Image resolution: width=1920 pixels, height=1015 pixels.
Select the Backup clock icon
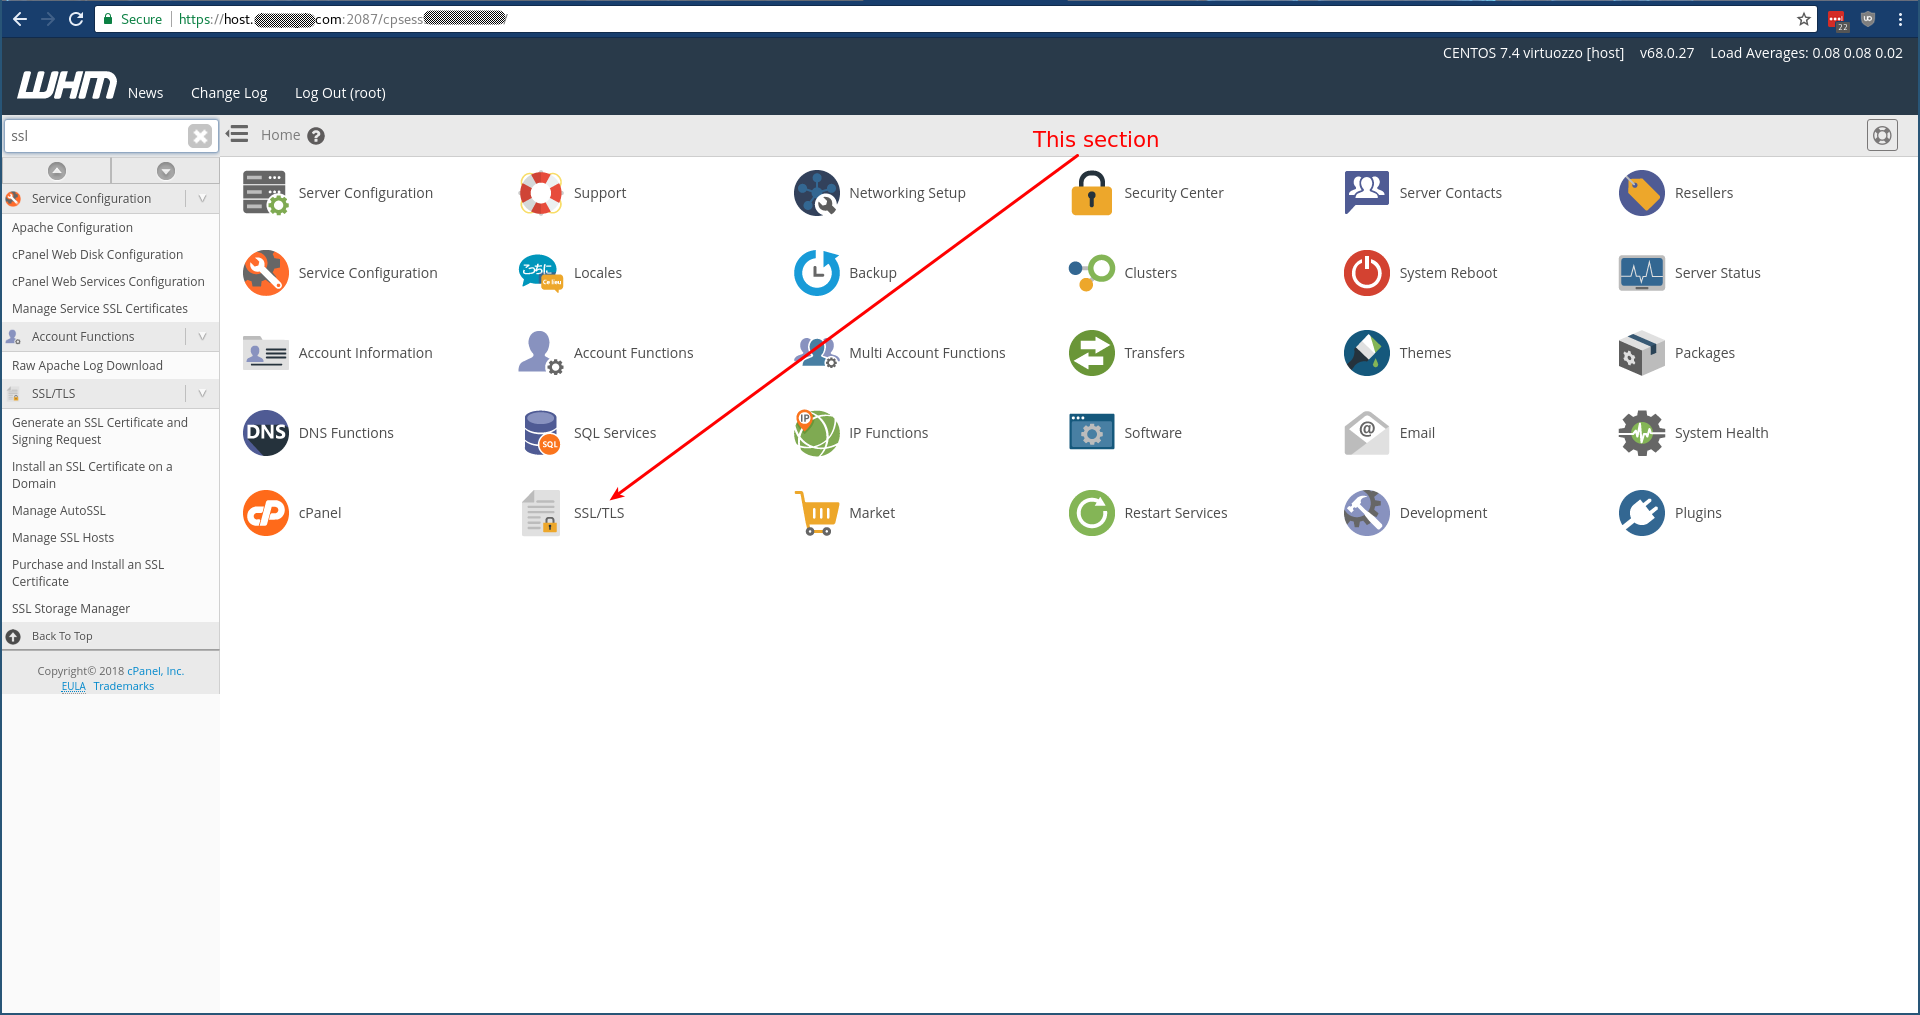pyautogui.click(x=816, y=273)
